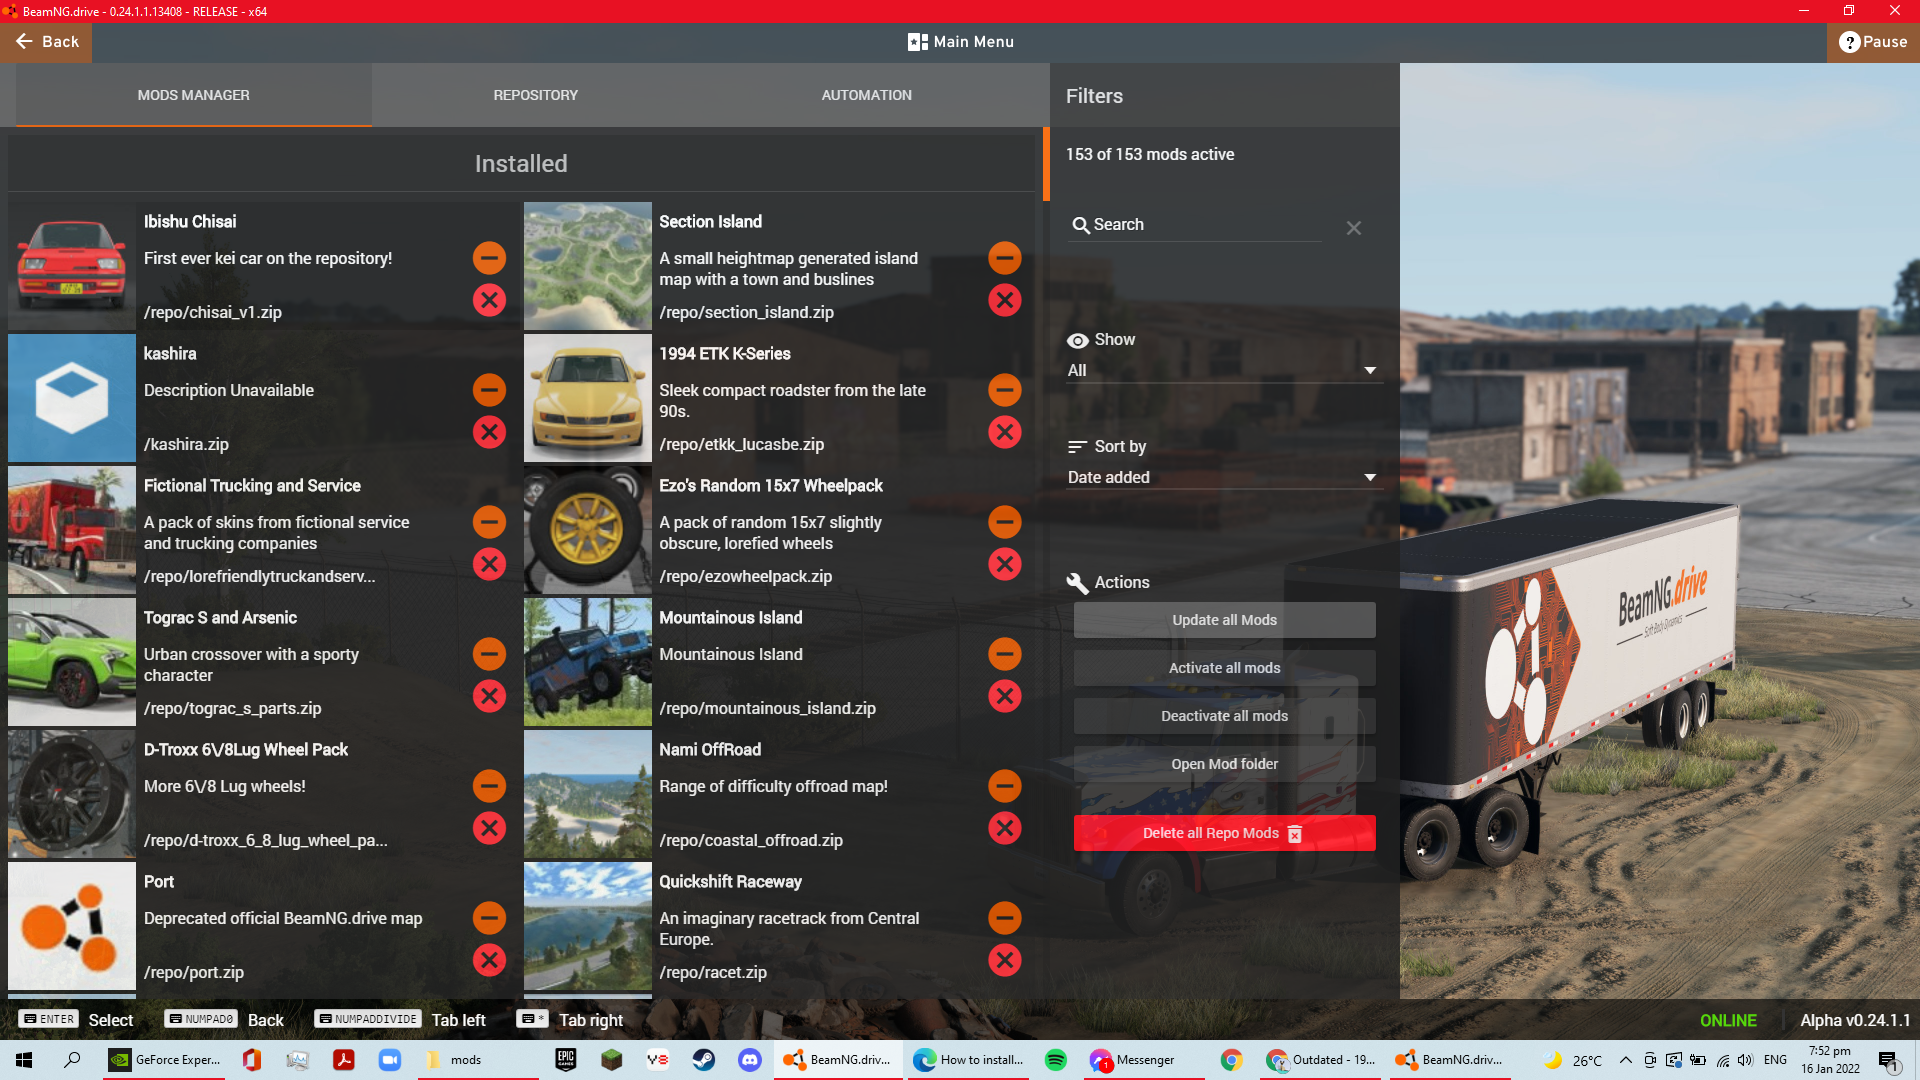
Task: Click kashira mod thumbnail
Action: (72, 398)
